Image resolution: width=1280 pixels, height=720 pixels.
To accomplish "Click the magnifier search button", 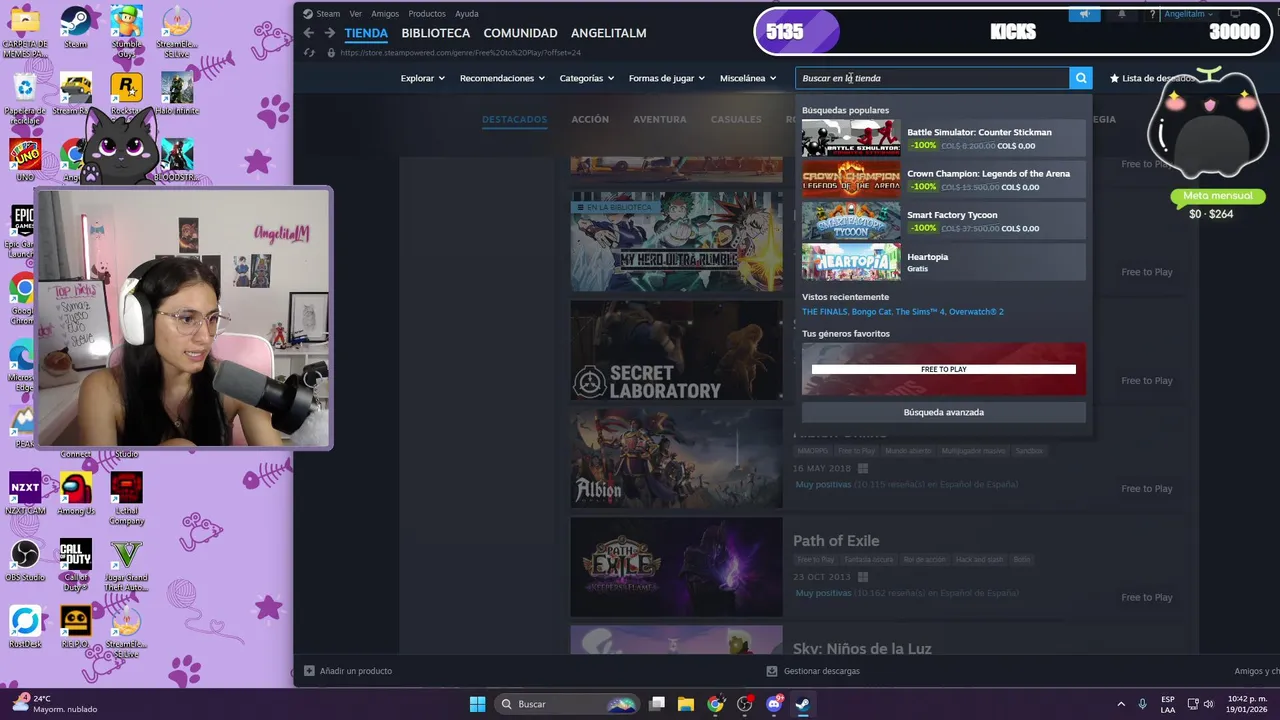I will point(1081,78).
